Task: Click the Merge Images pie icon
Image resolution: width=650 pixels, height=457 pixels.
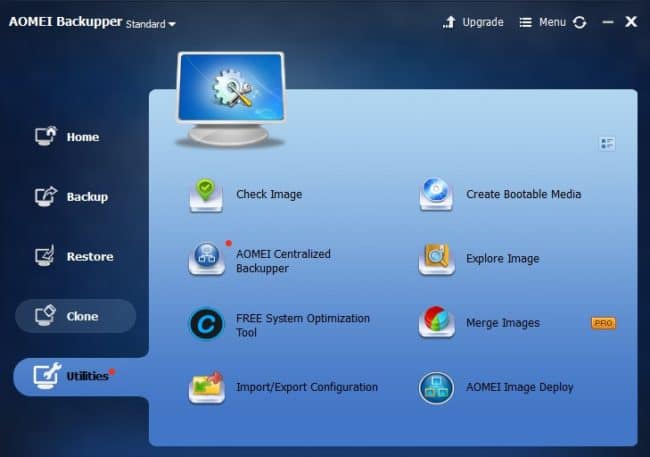Action: [437, 322]
